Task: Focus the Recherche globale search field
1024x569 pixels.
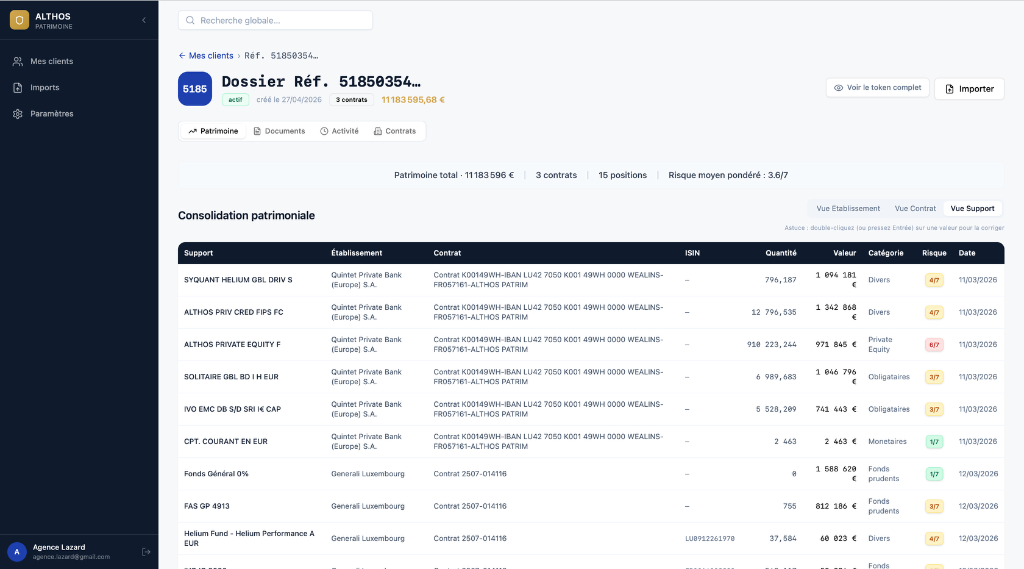Action: click(x=275, y=20)
